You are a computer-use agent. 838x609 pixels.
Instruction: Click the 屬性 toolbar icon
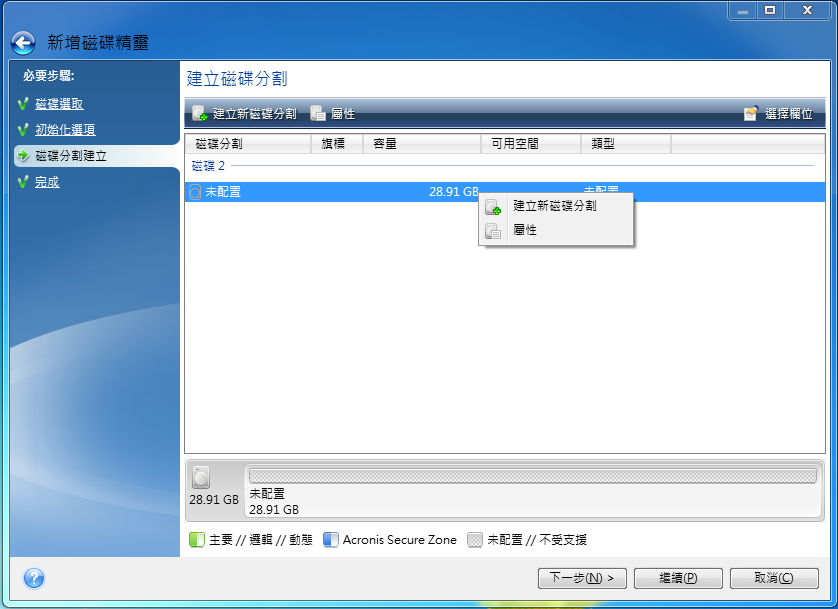[318, 113]
